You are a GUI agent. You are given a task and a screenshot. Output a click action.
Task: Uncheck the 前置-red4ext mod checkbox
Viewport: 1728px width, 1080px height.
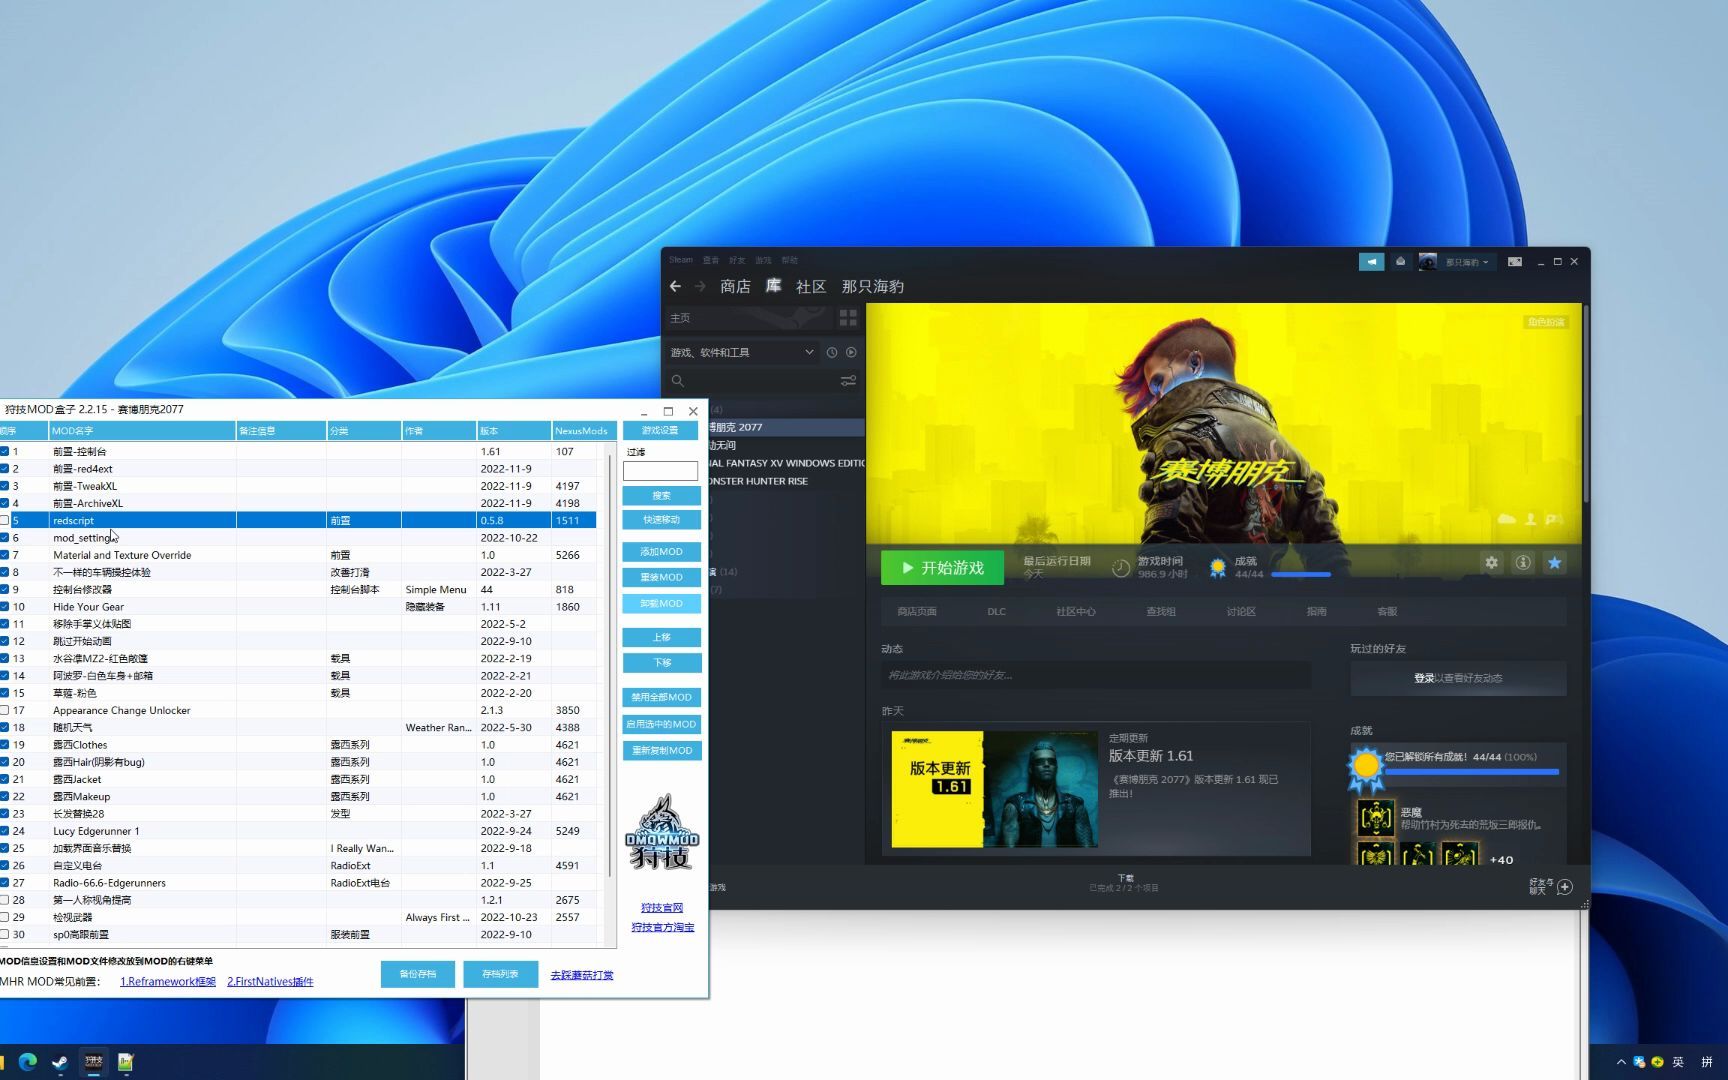[x=5, y=468]
